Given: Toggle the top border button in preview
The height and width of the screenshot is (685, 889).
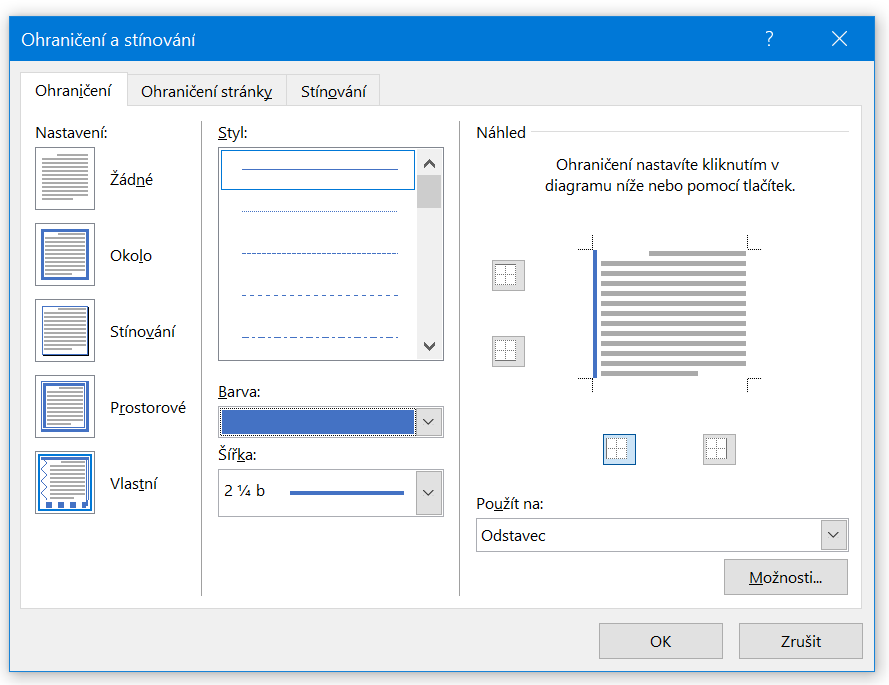Looking at the screenshot, I should coord(508,275).
